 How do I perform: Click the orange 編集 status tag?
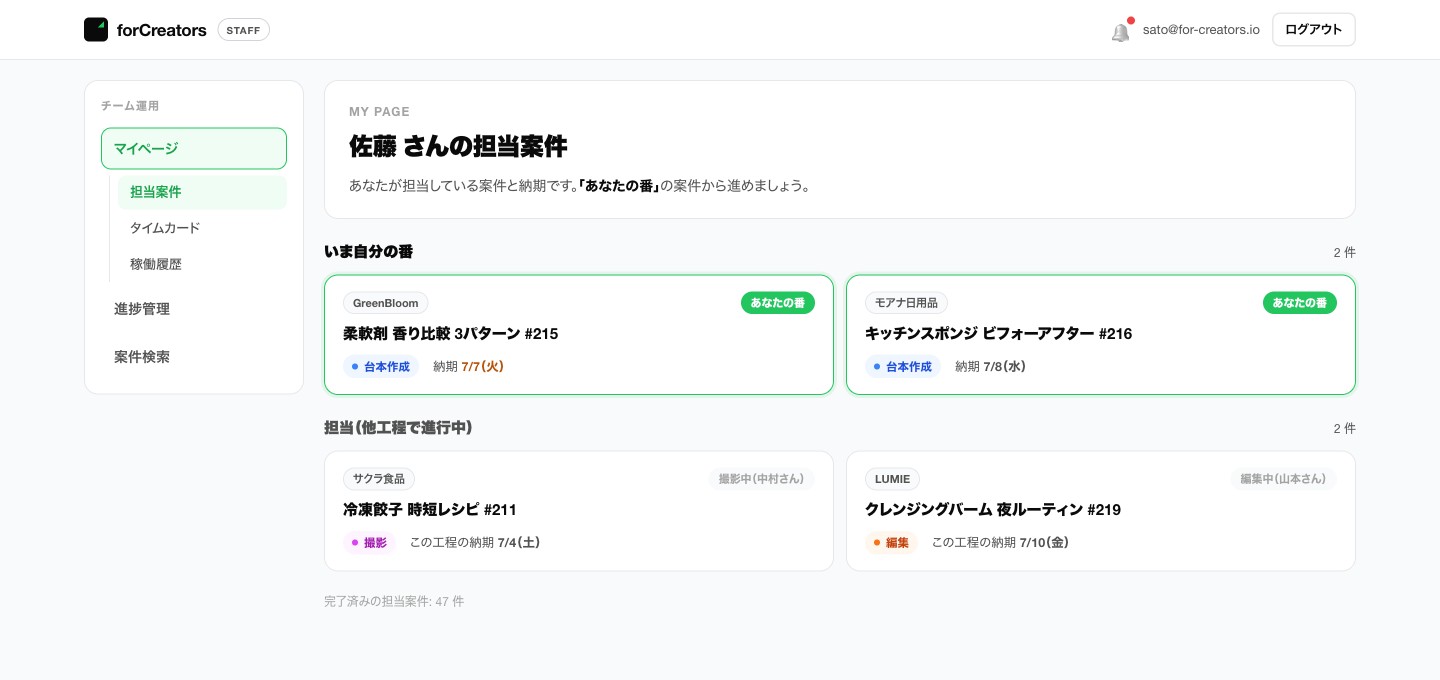click(x=891, y=543)
